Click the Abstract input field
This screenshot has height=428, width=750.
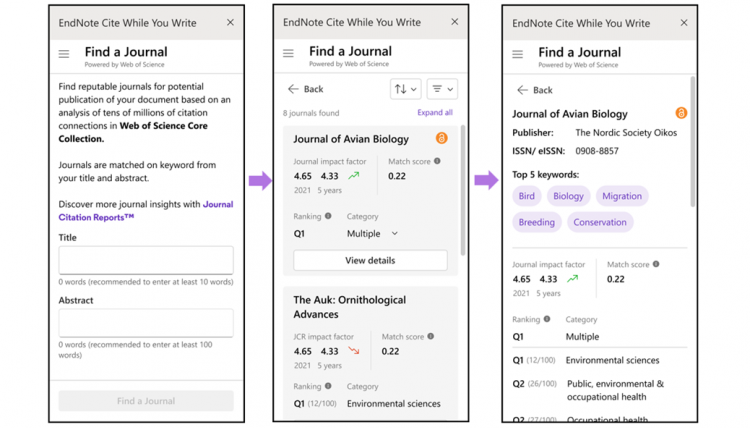146,323
